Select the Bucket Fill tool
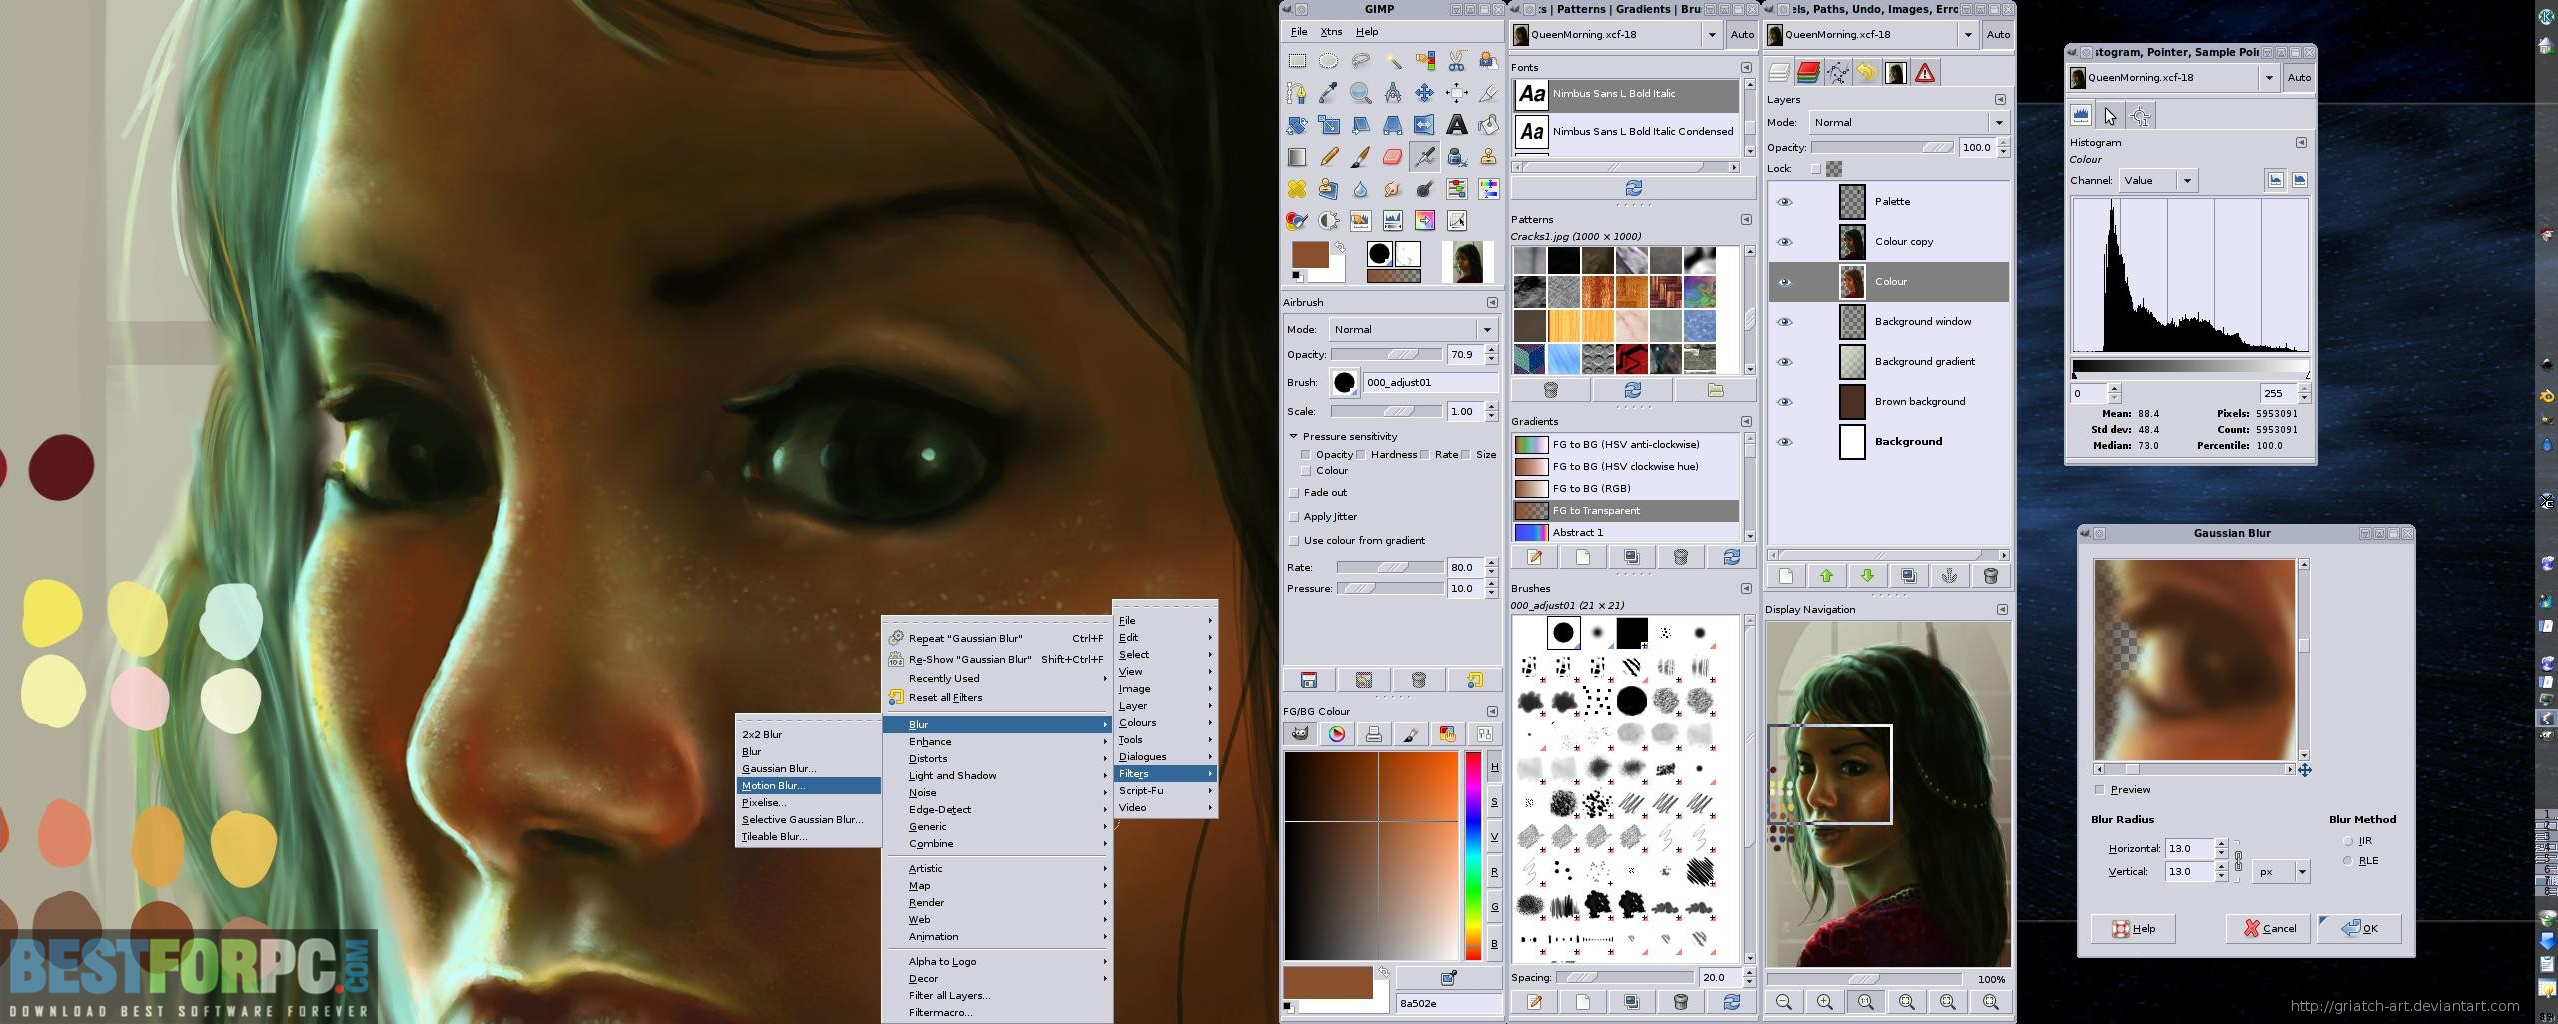 1489,125
